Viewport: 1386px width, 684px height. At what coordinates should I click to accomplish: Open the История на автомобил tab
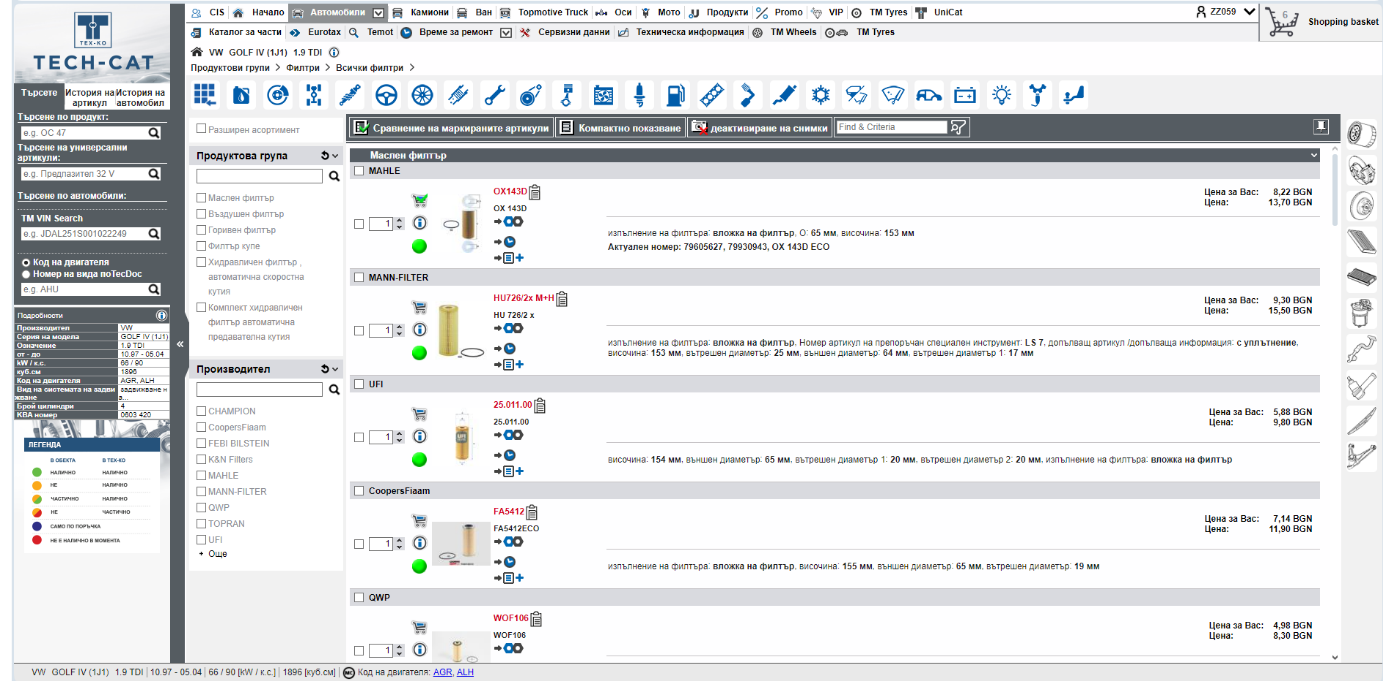pos(141,97)
